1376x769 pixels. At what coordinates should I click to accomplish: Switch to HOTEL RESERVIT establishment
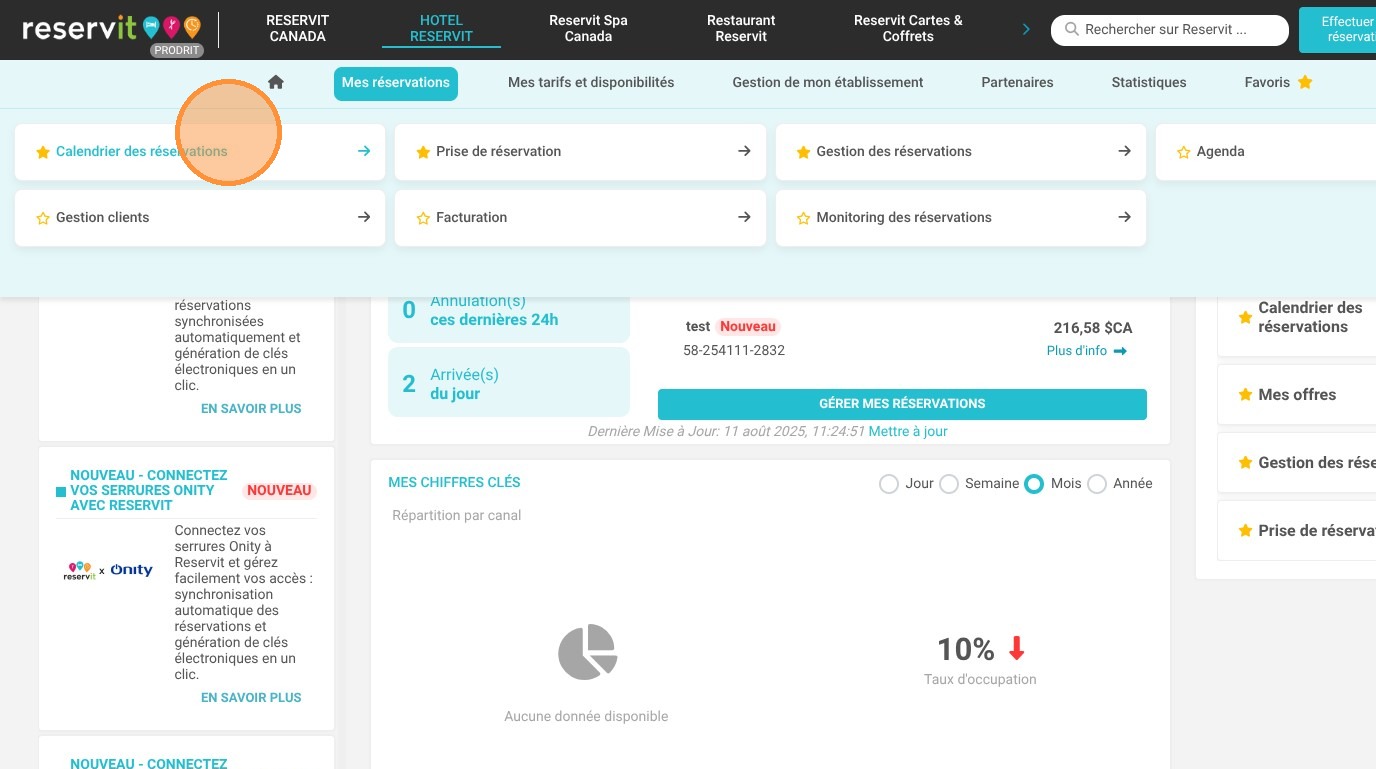point(441,28)
